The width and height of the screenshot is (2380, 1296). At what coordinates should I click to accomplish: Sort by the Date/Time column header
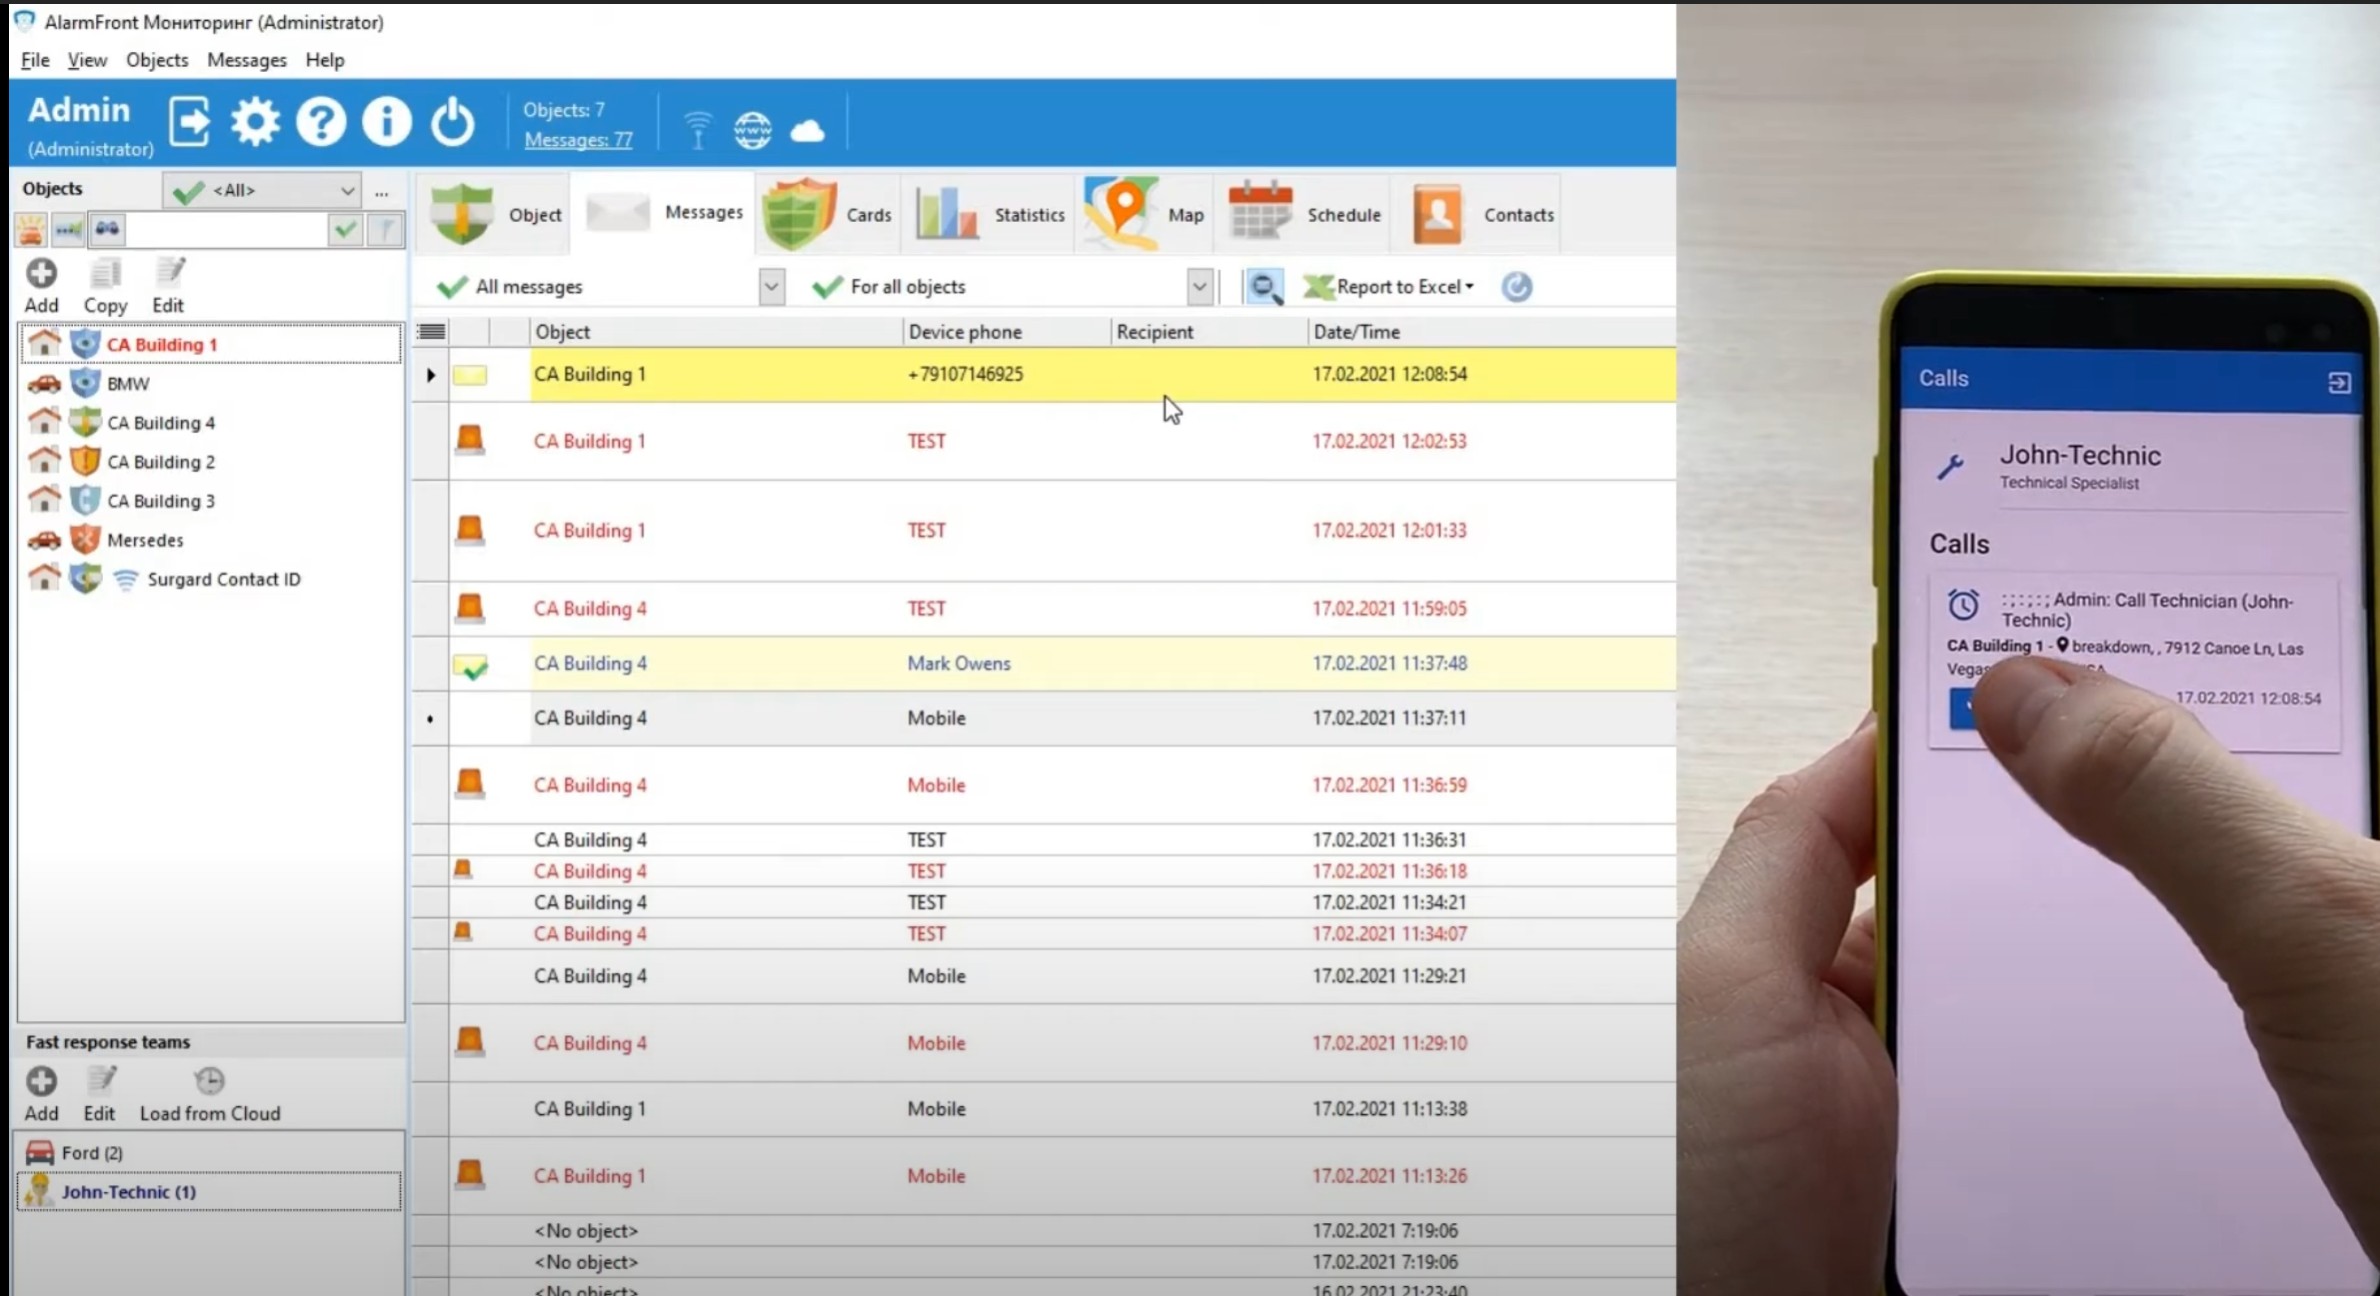click(1491, 332)
